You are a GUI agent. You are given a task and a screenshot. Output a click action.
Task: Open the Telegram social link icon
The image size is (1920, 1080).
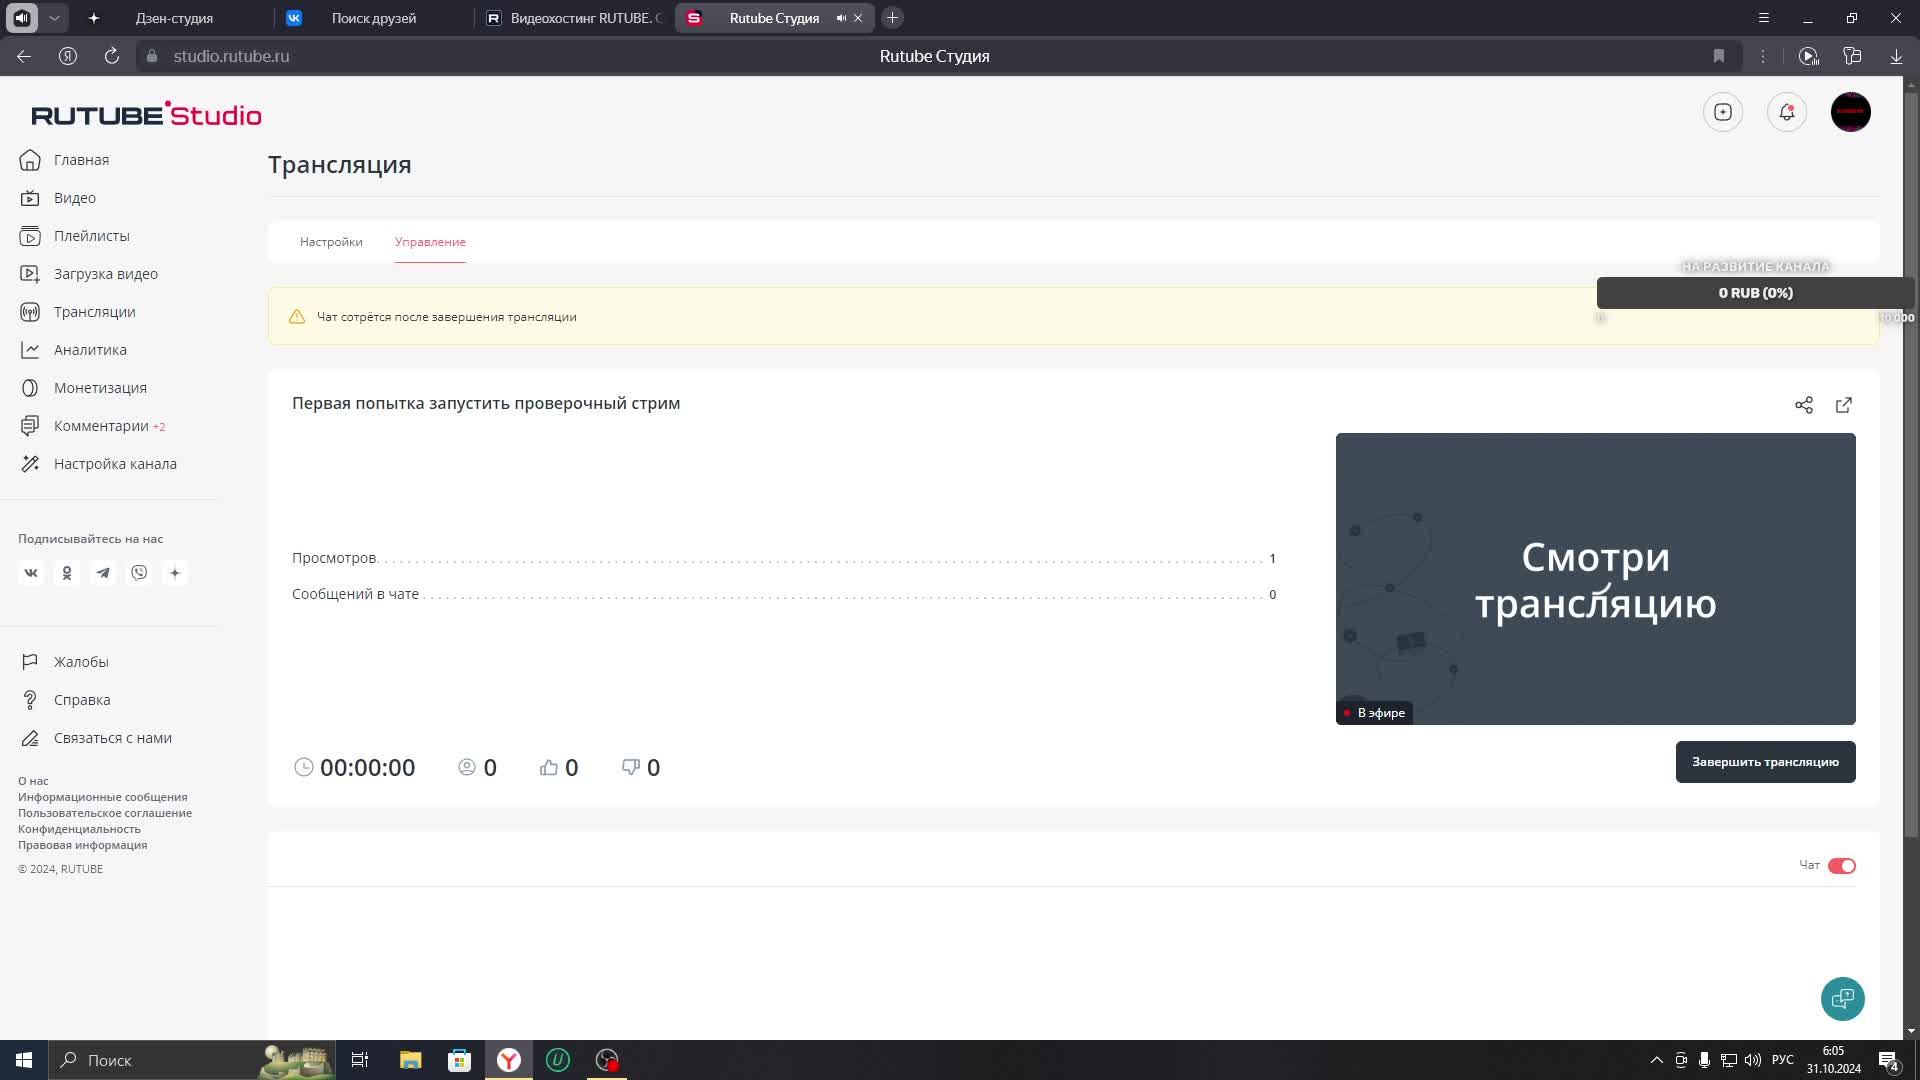(103, 573)
